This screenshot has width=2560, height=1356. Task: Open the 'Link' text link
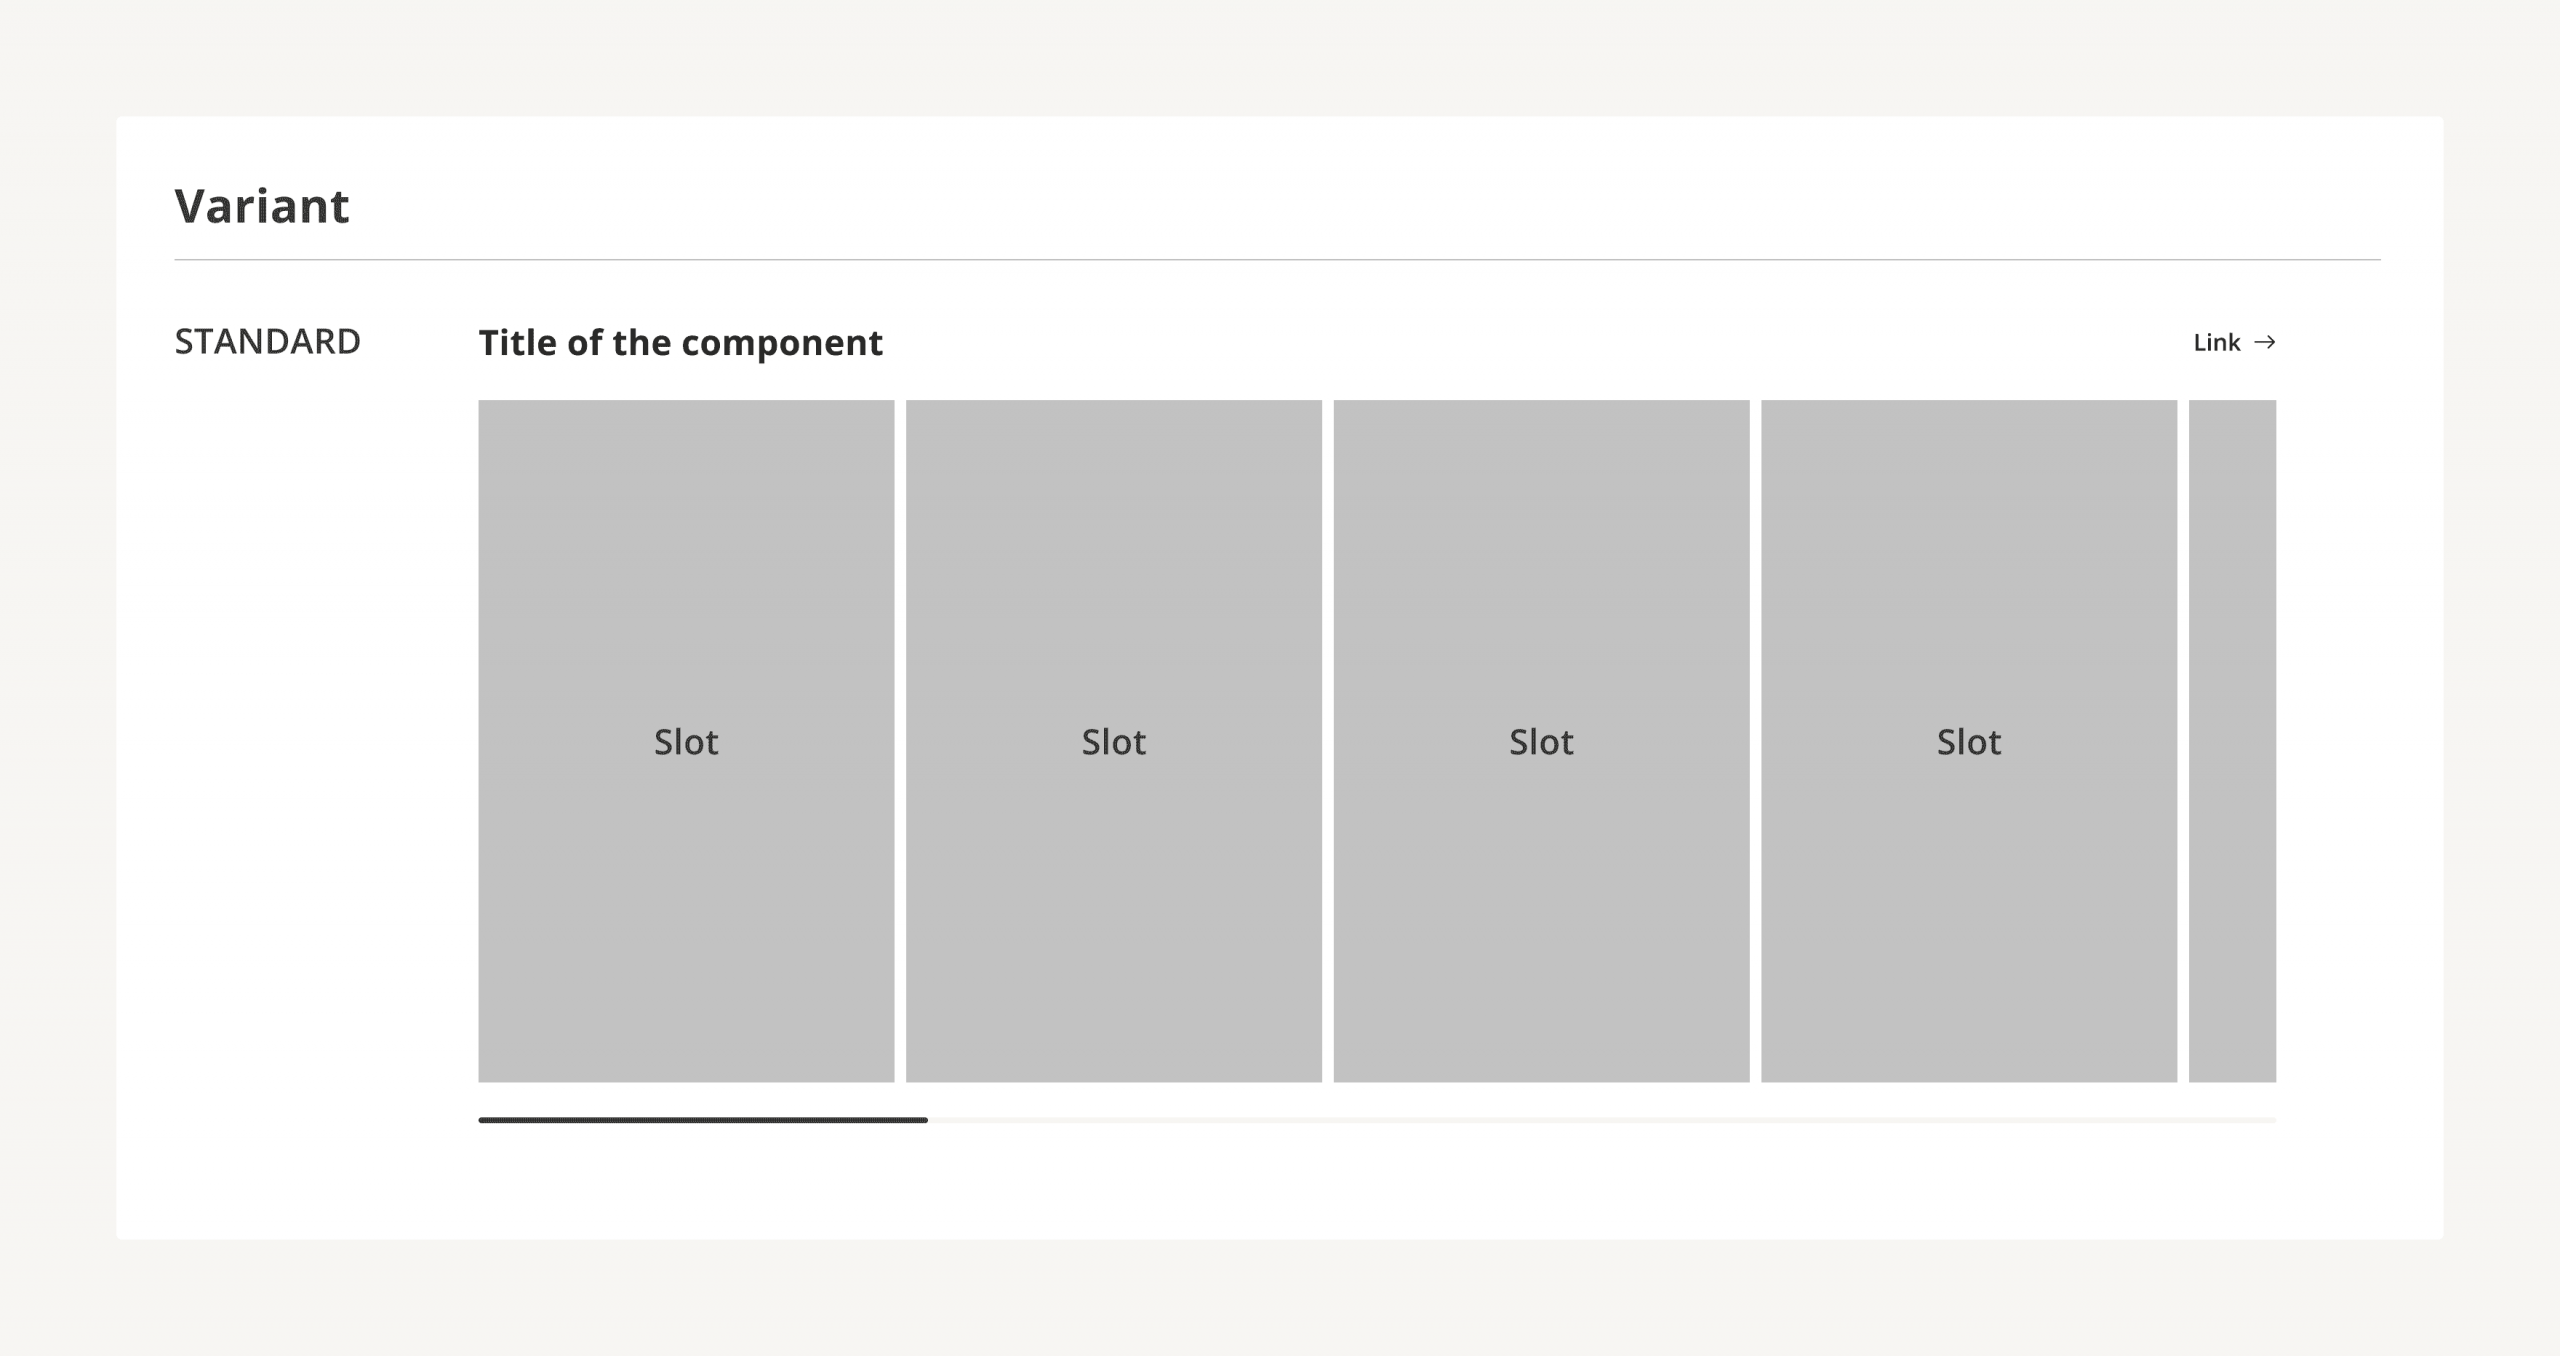coord(2216,343)
